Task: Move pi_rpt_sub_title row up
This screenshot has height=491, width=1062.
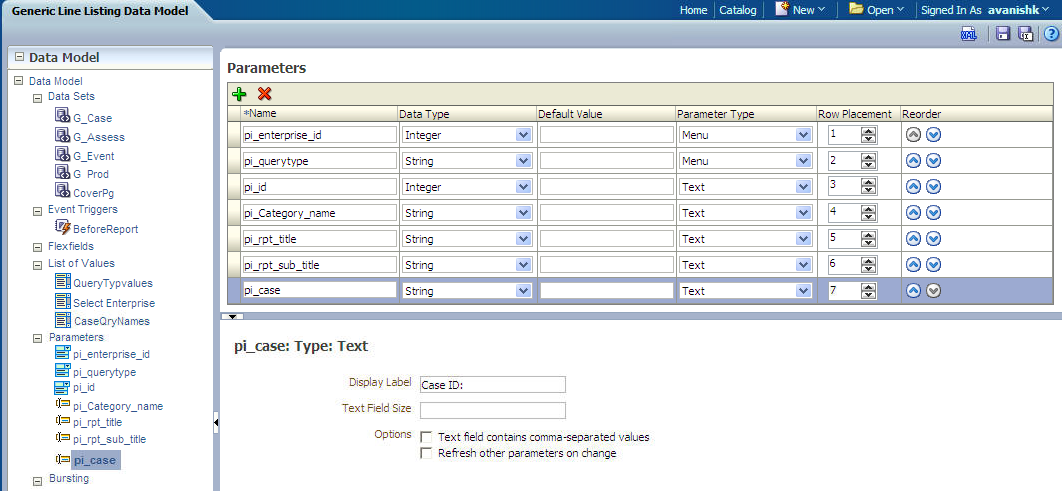Action: point(914,265)
